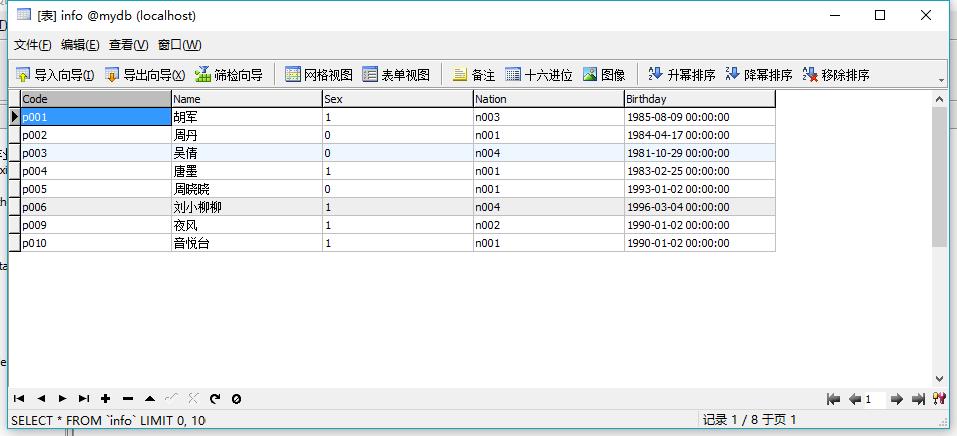The image size is (957, 436).
Task: Go to the first page arrow
Action: click(x=833, y=399)
